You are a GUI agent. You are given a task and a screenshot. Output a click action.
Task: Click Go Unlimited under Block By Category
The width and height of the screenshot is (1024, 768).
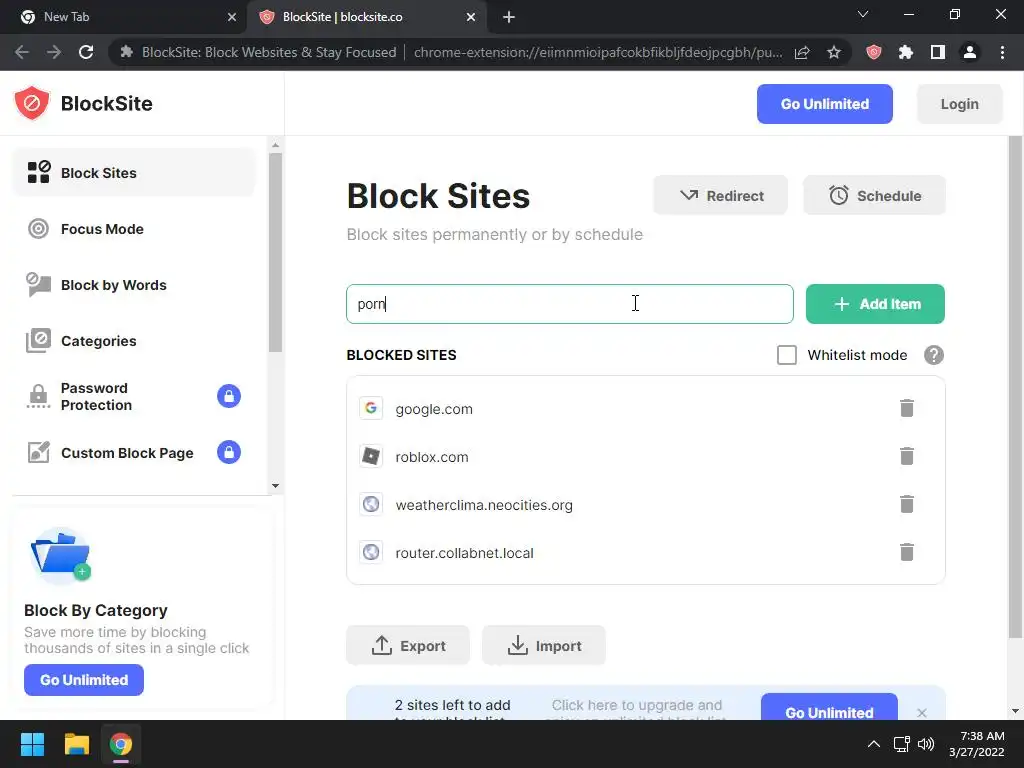pyautogui.click(x=84, y=680)
